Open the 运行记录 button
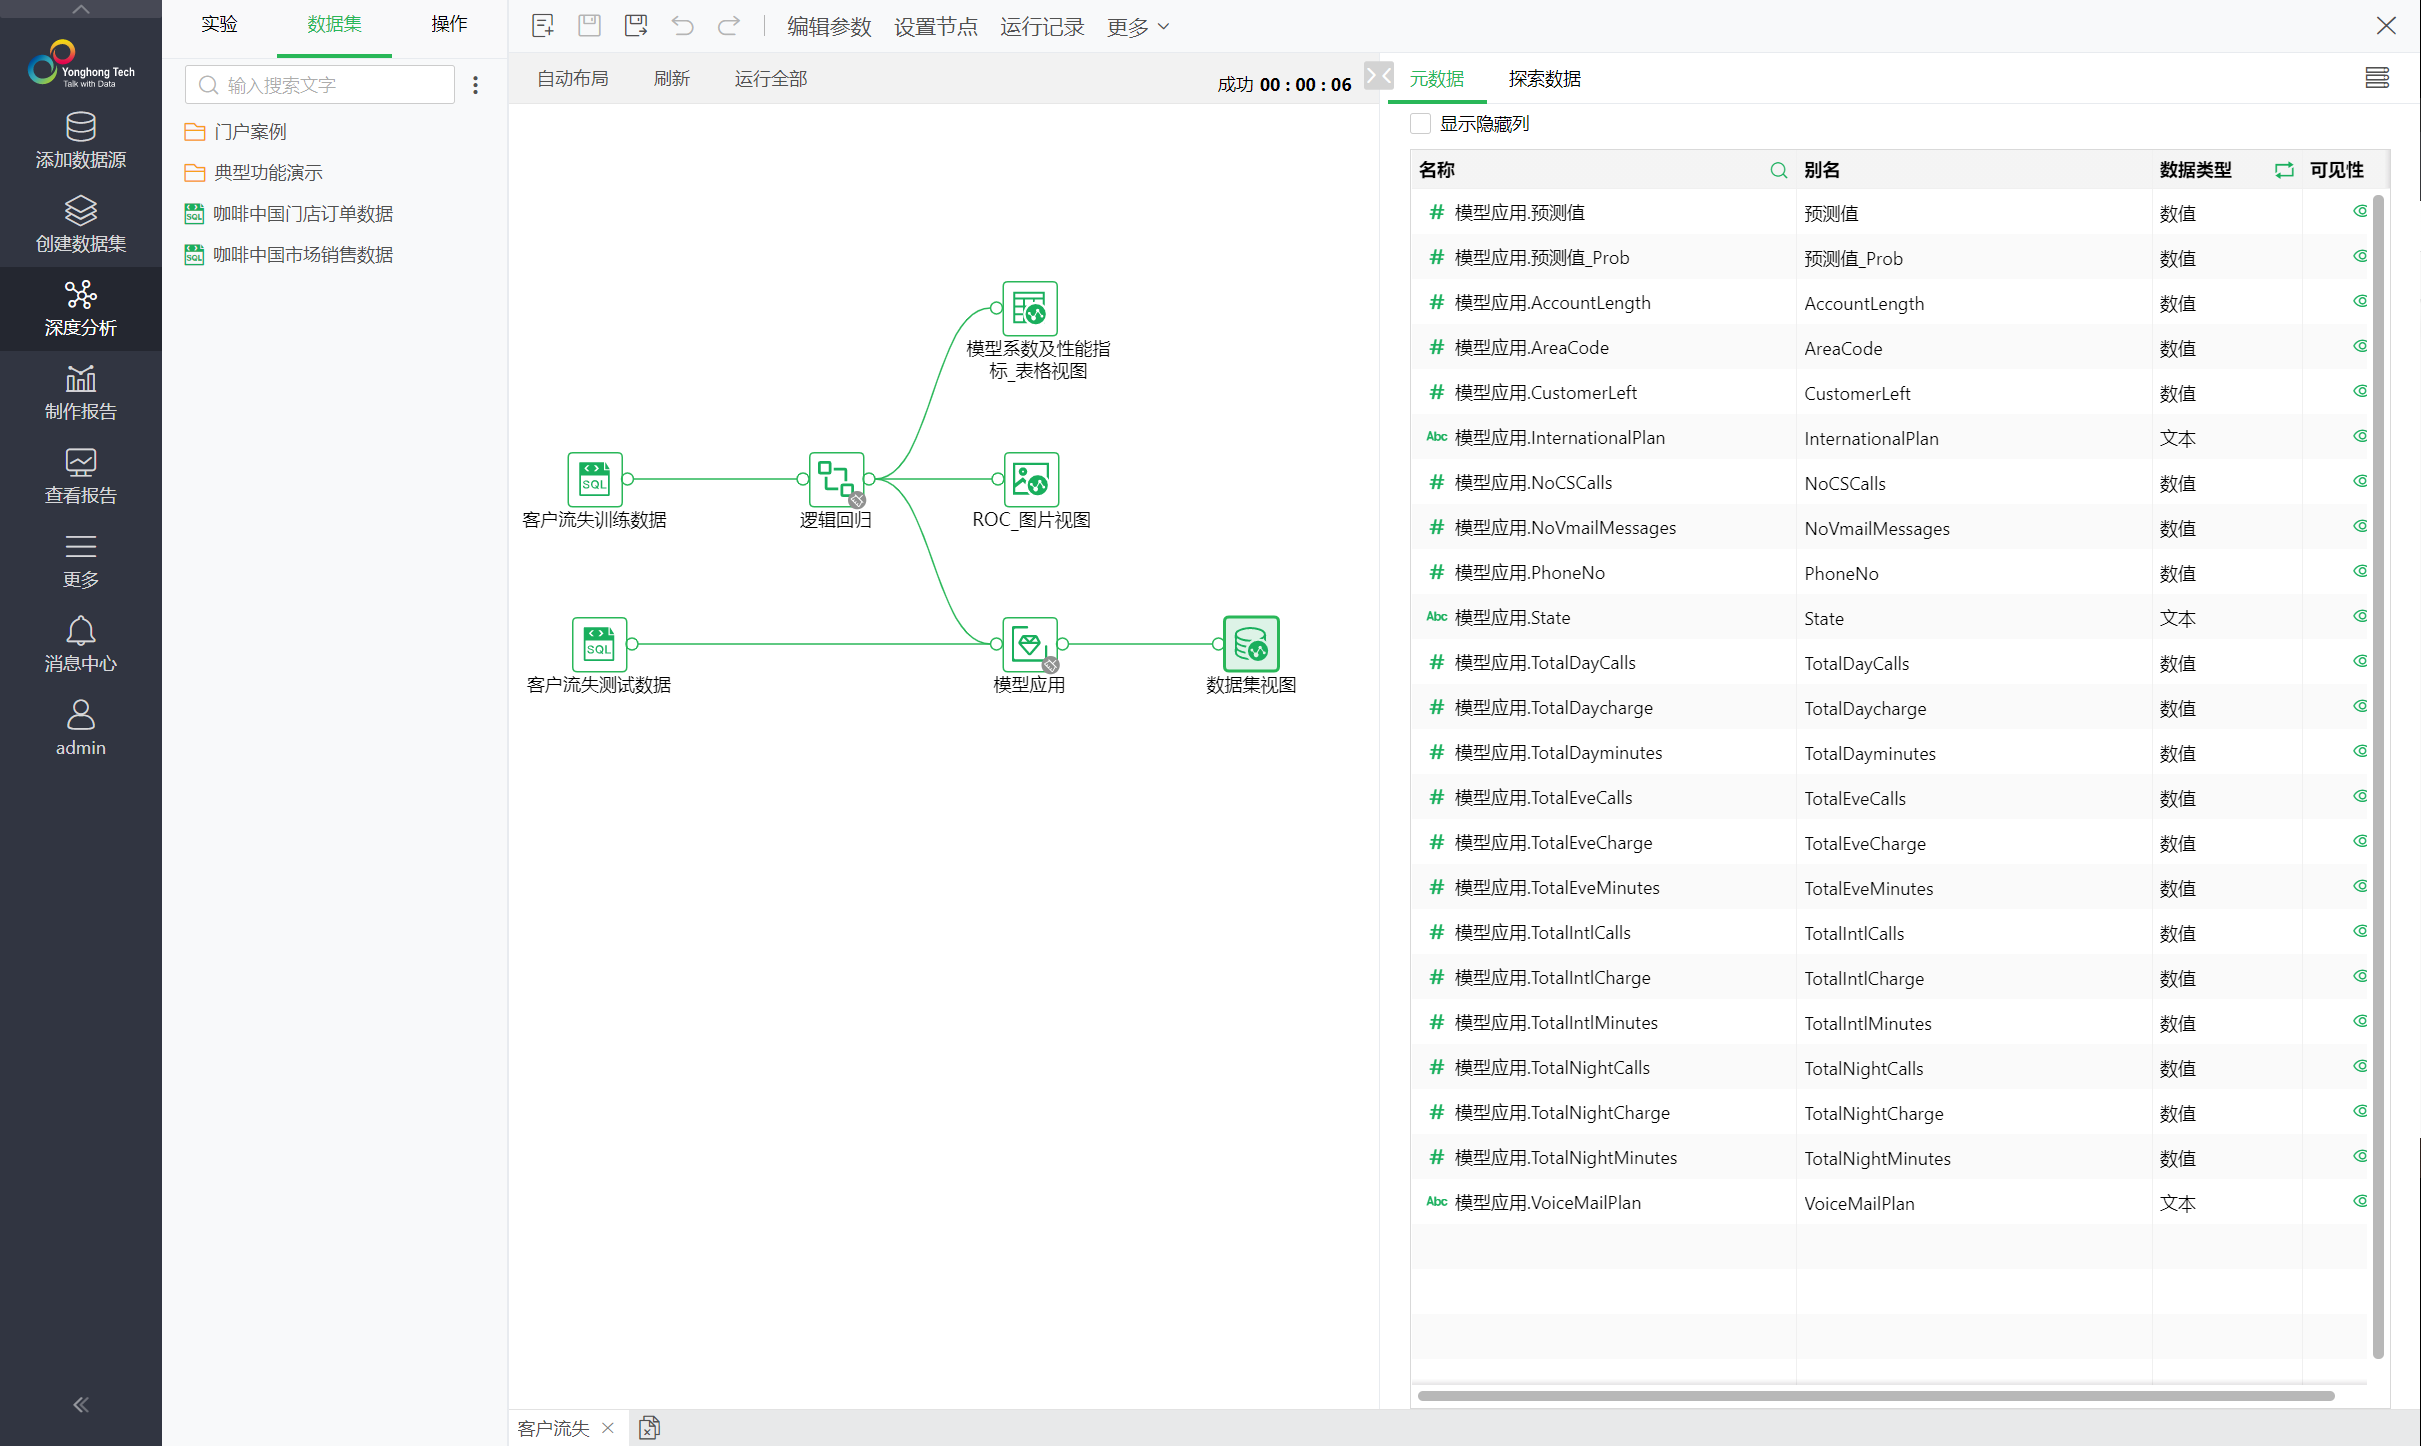Image resolution: width=2421 pixels, height=1446 pixels. (x=1042, y=27)
